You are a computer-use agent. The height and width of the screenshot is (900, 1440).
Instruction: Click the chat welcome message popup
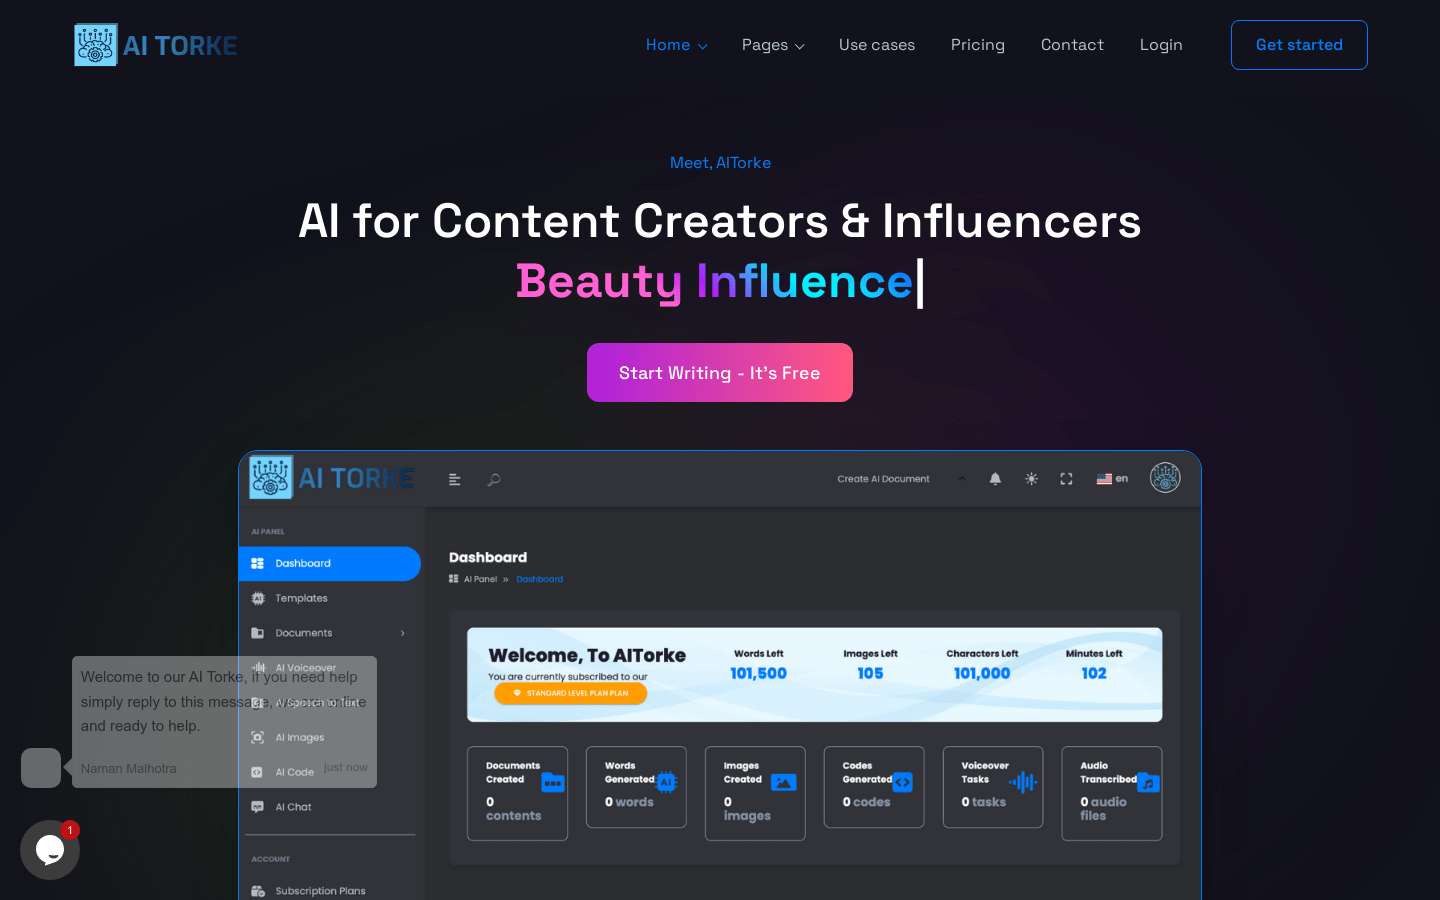click(224, 722)
